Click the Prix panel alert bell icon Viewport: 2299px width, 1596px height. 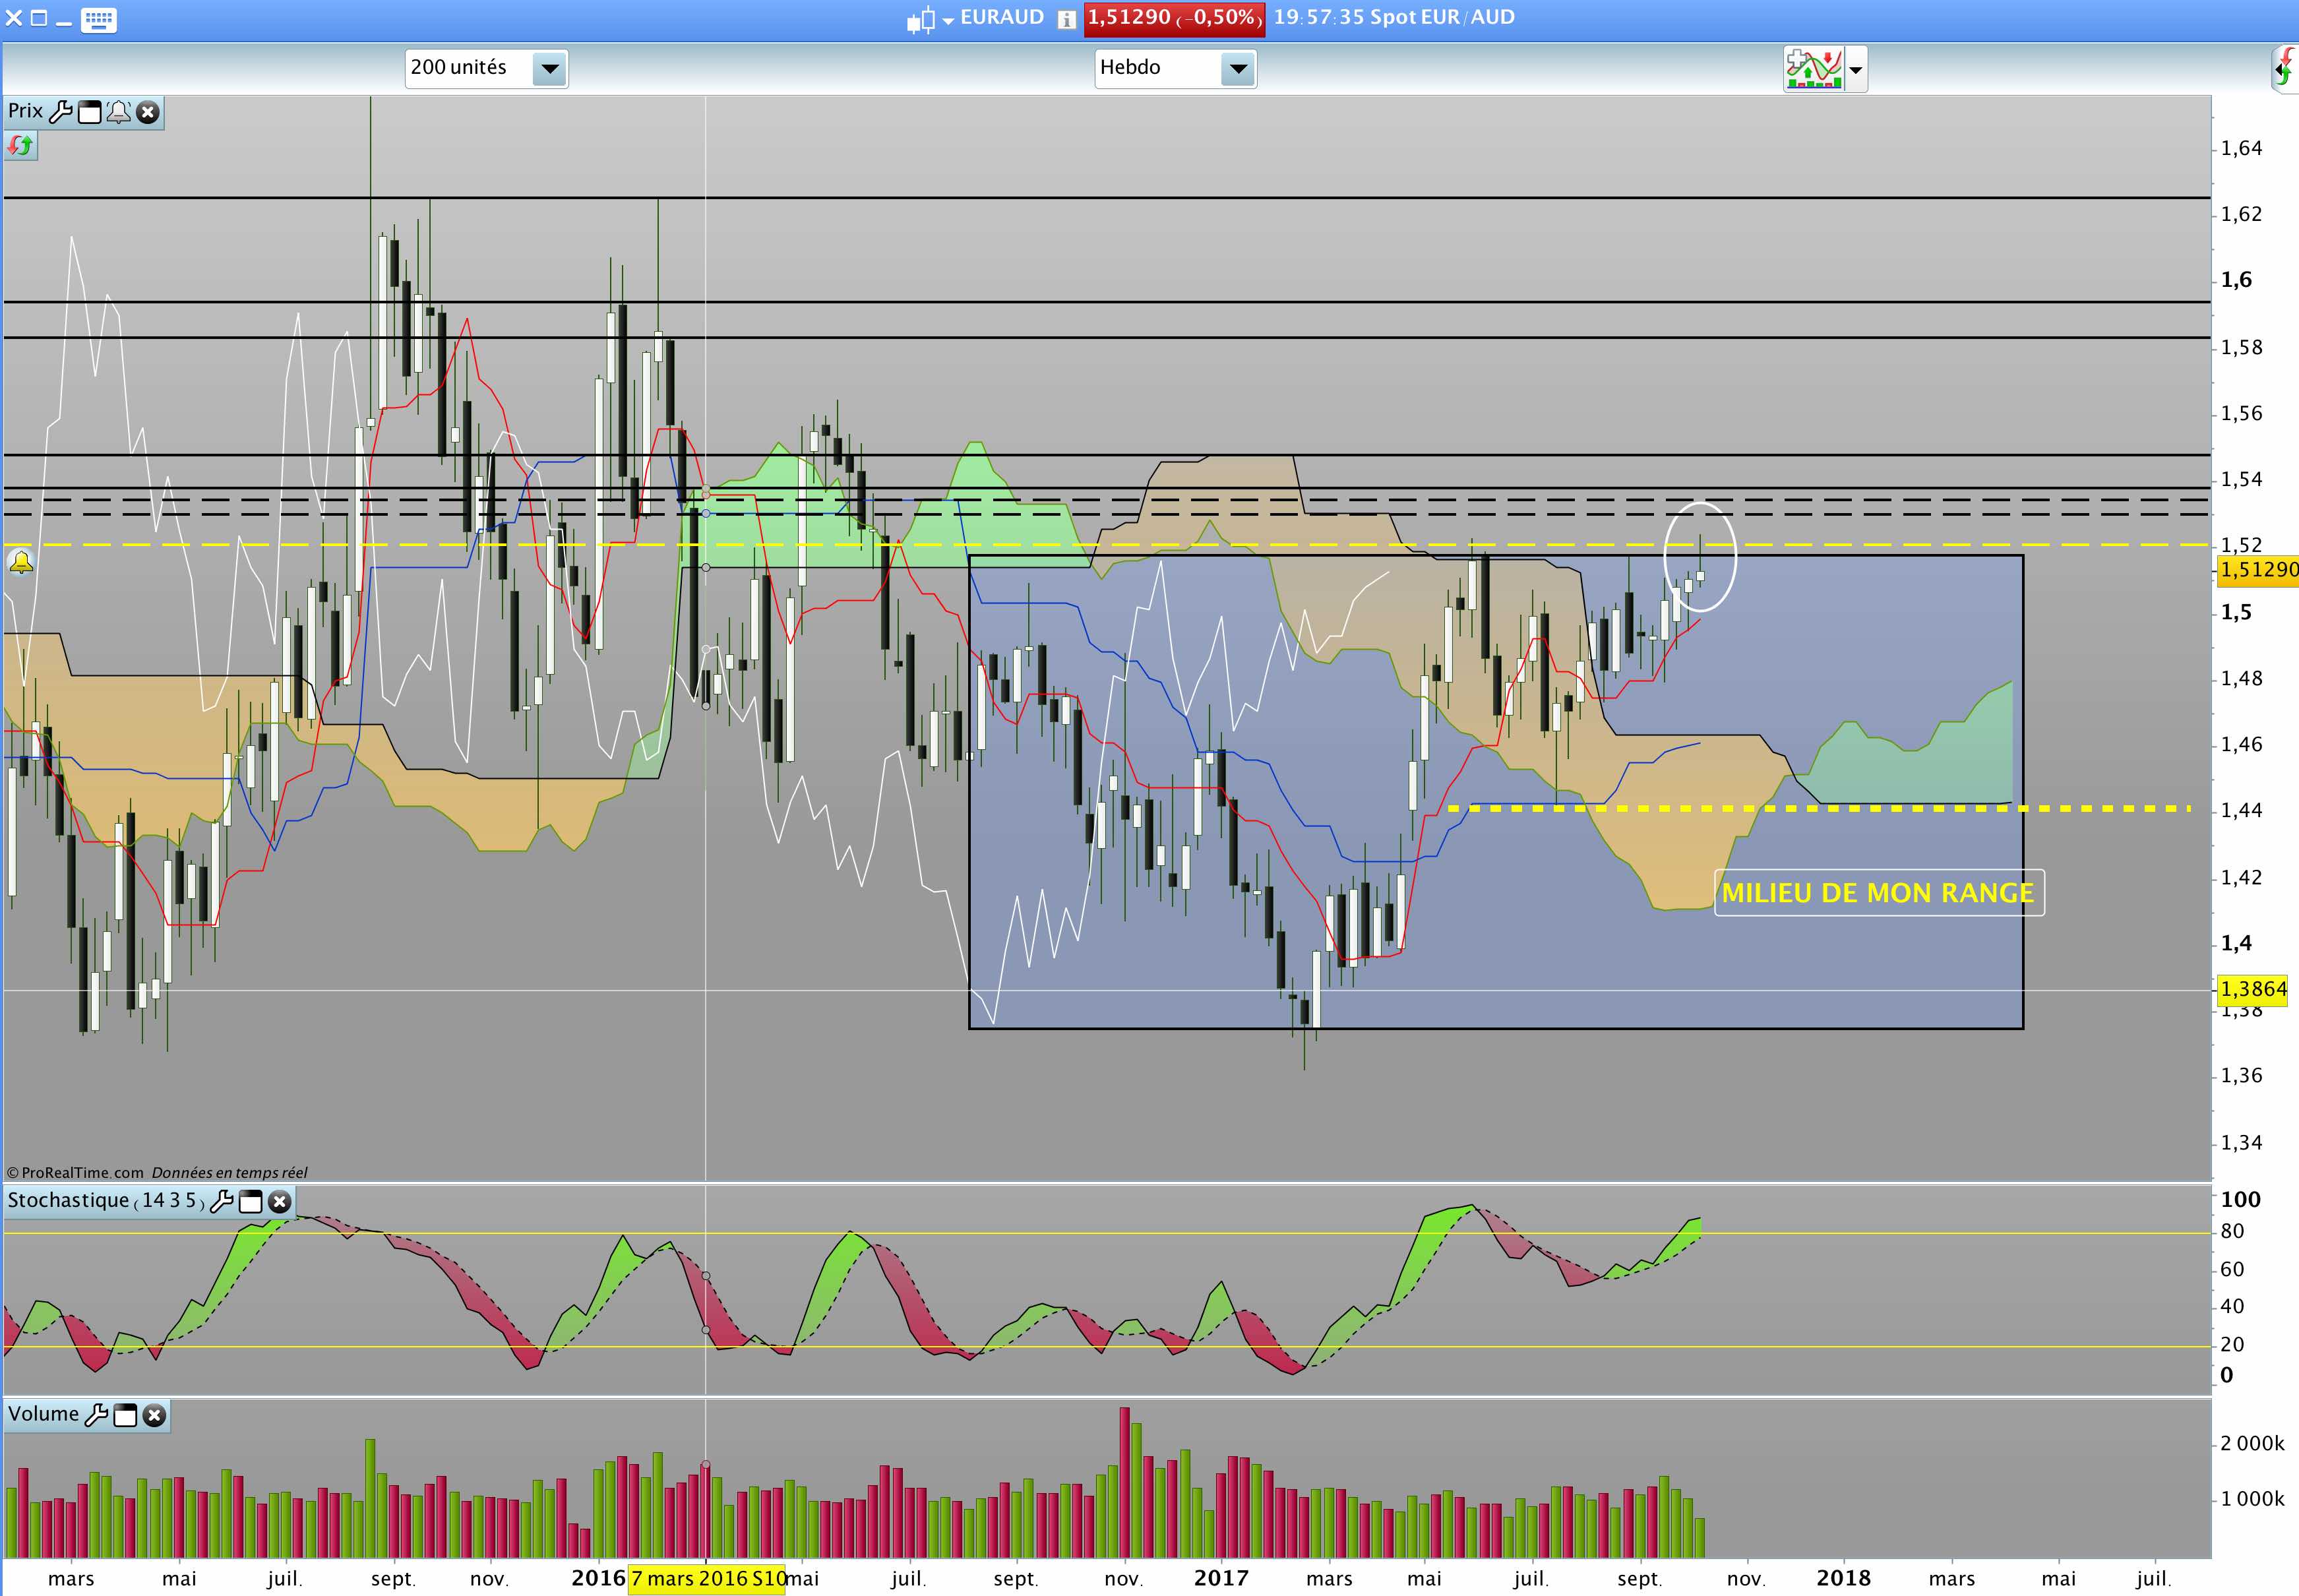coord(118,111)
